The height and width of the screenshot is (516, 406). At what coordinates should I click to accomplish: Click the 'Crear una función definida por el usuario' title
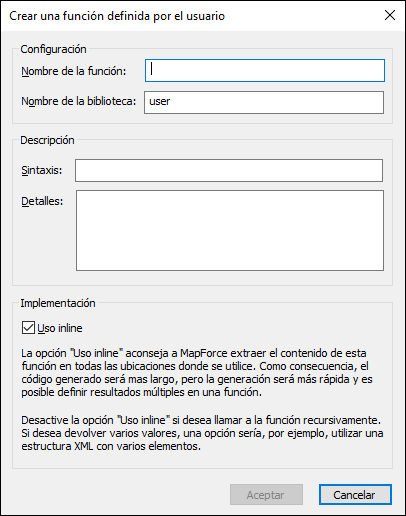click(x=117, y=16)
